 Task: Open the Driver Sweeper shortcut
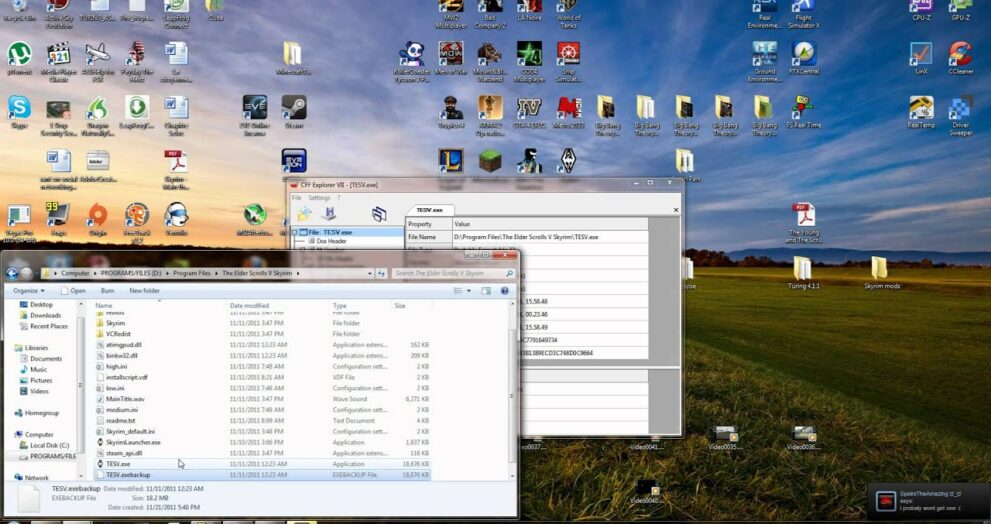960,107
